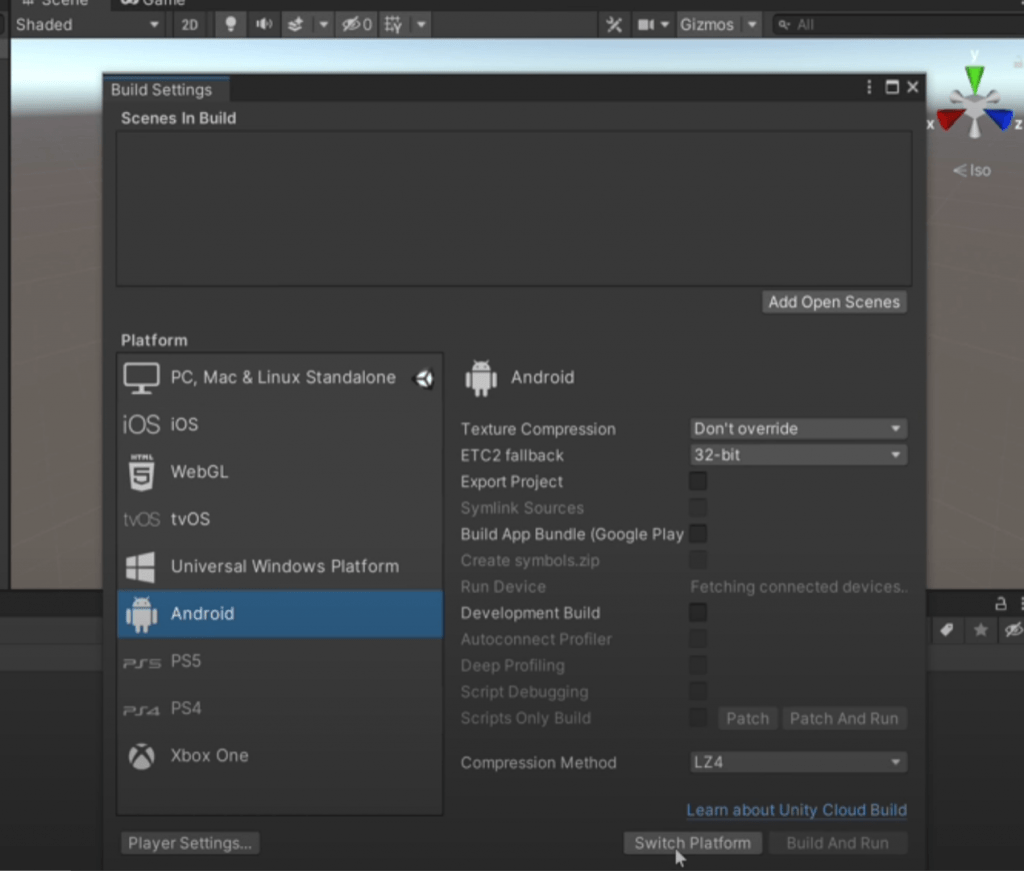Select PS5 platform
1024x871 pixels.
tap(280, 661)
